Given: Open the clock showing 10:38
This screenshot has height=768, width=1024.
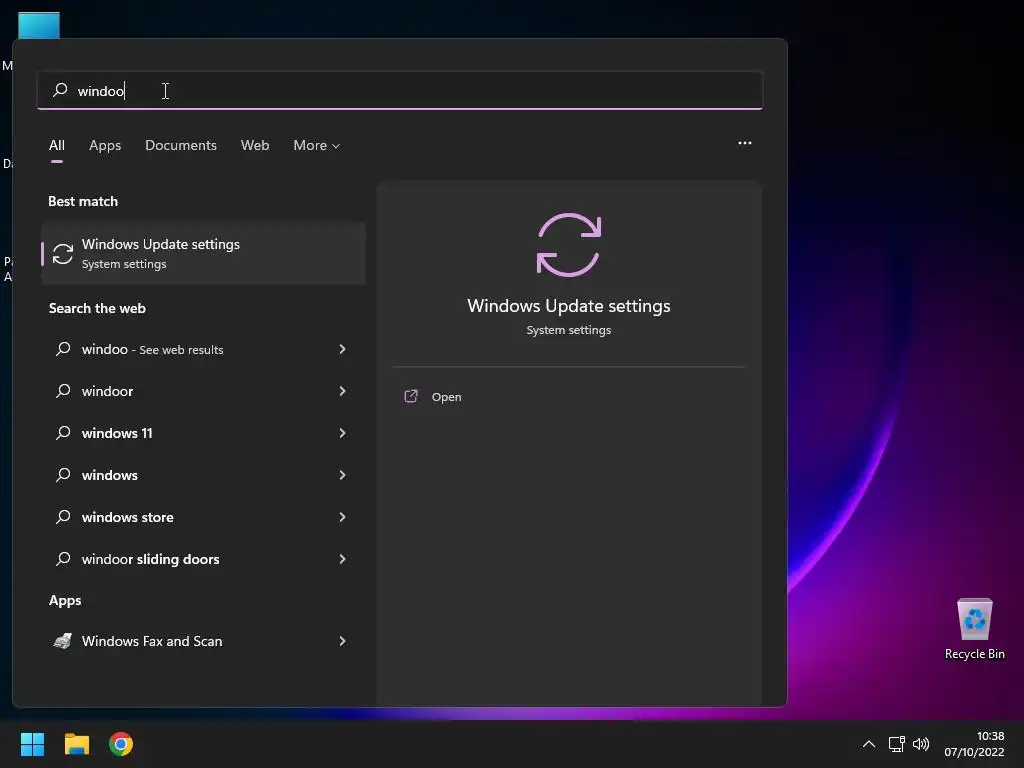Looking at the screenshot, I should [974, 744].
